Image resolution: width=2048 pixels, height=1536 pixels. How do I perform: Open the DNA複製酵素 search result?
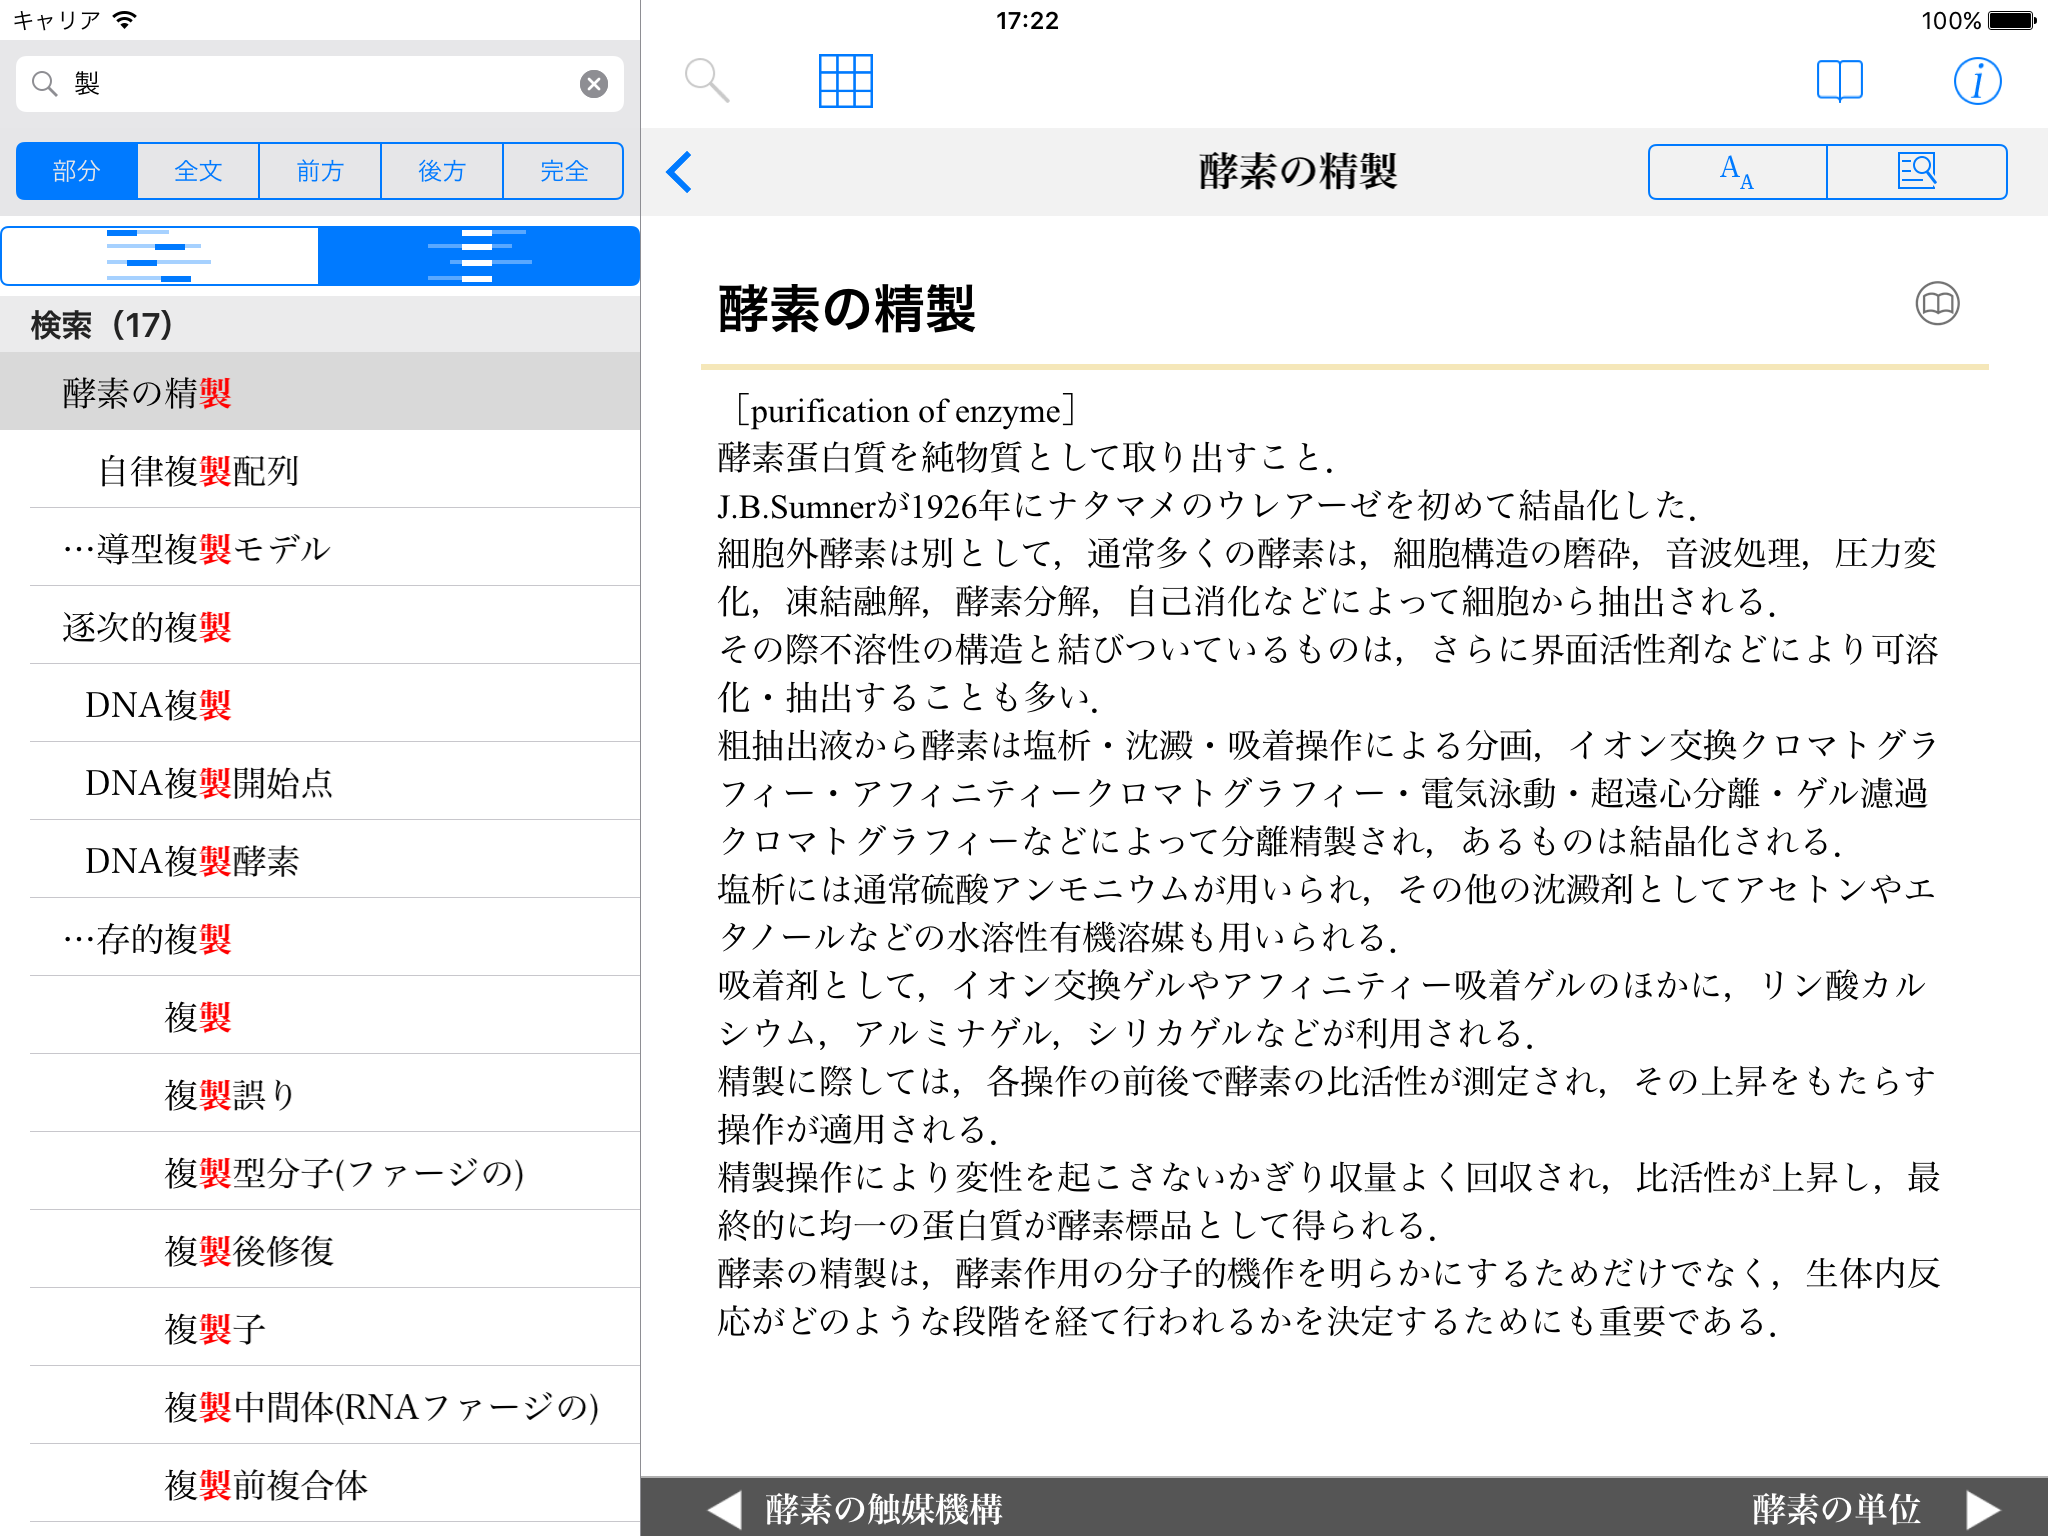192,861
